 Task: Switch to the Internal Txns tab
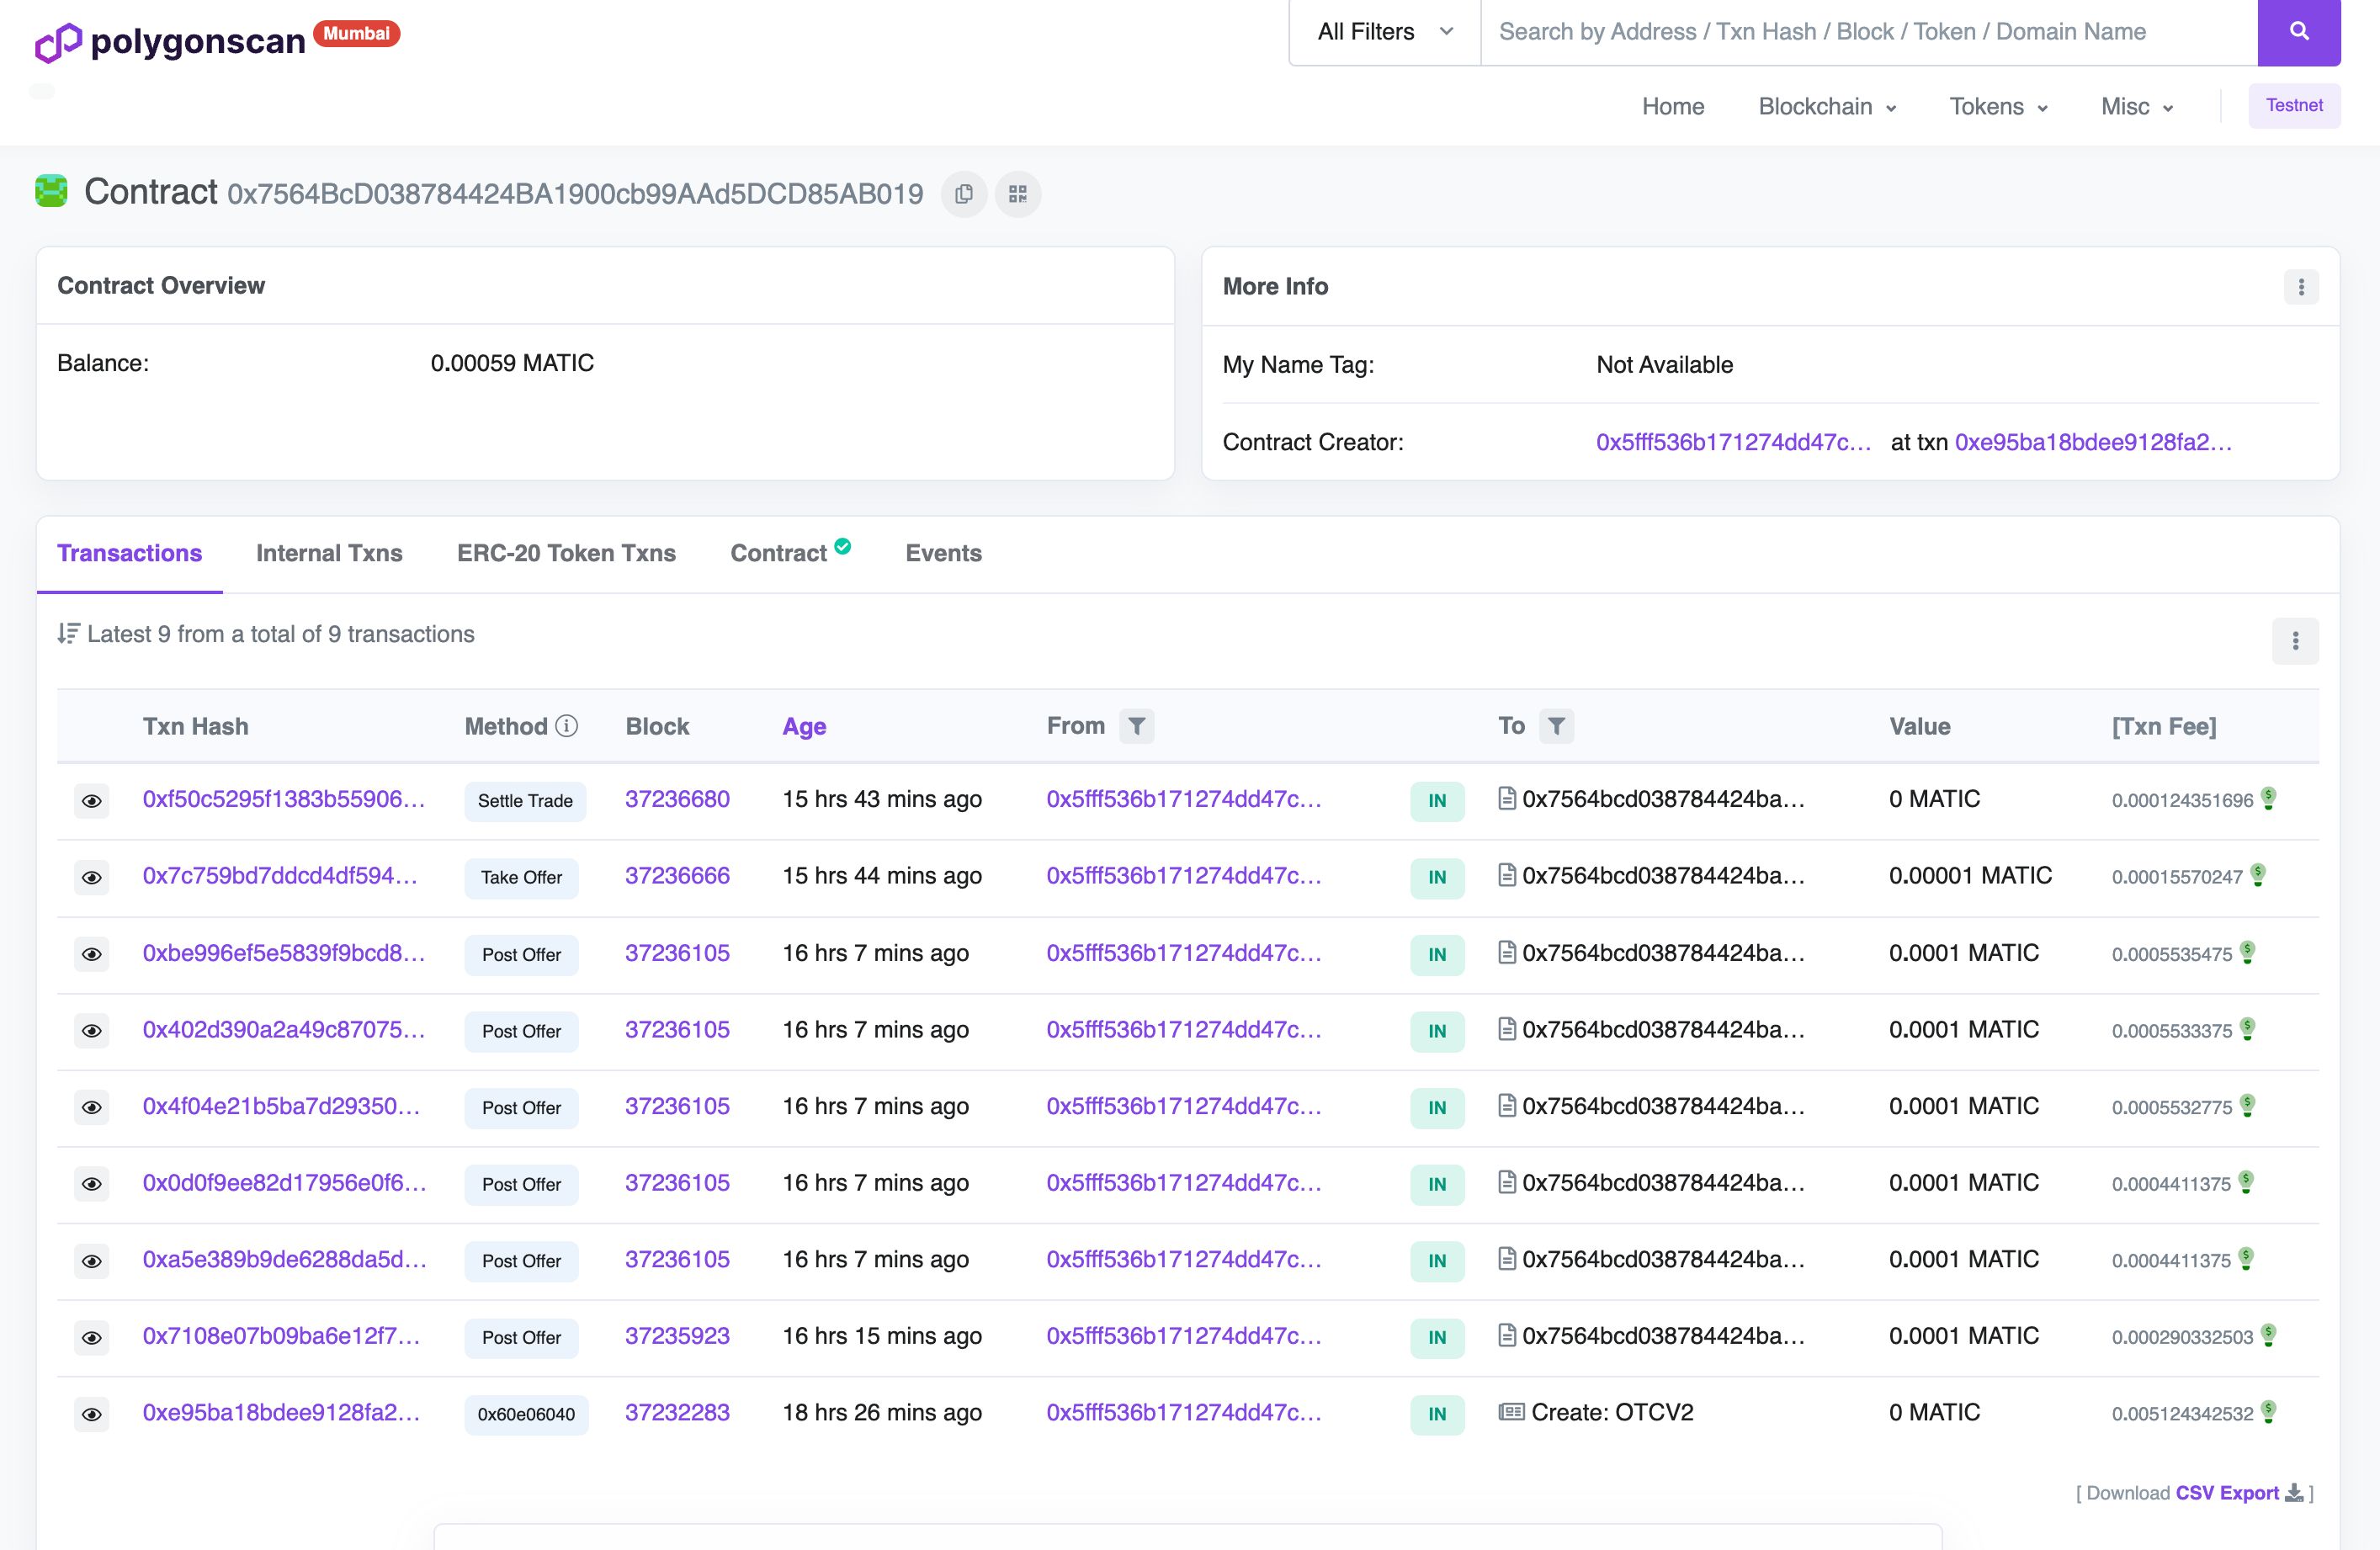[329, 553]
